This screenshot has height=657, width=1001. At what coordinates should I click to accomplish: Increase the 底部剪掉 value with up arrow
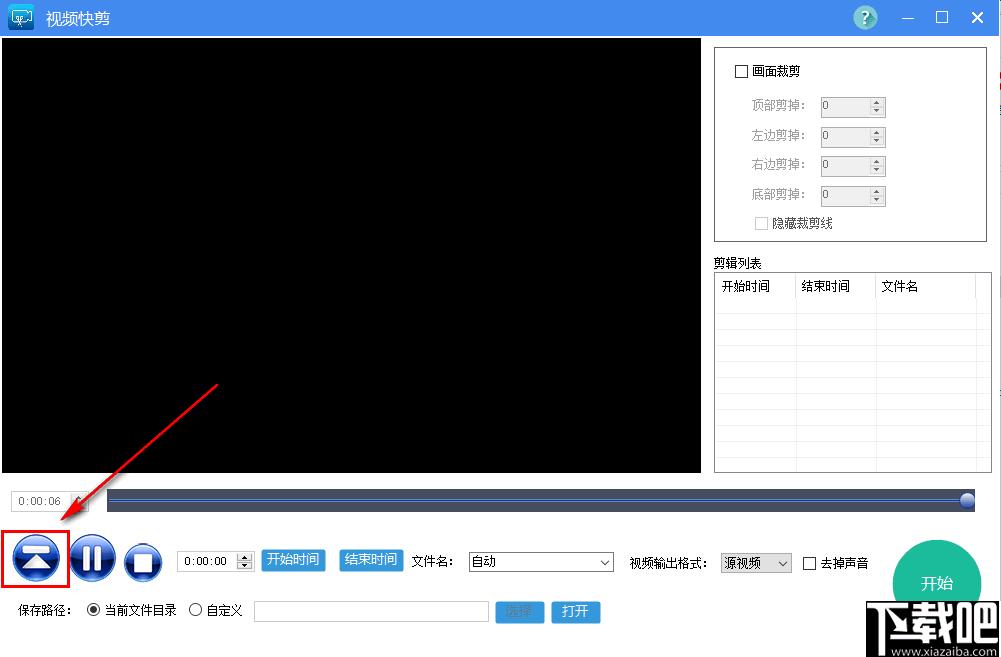[877, 191]
